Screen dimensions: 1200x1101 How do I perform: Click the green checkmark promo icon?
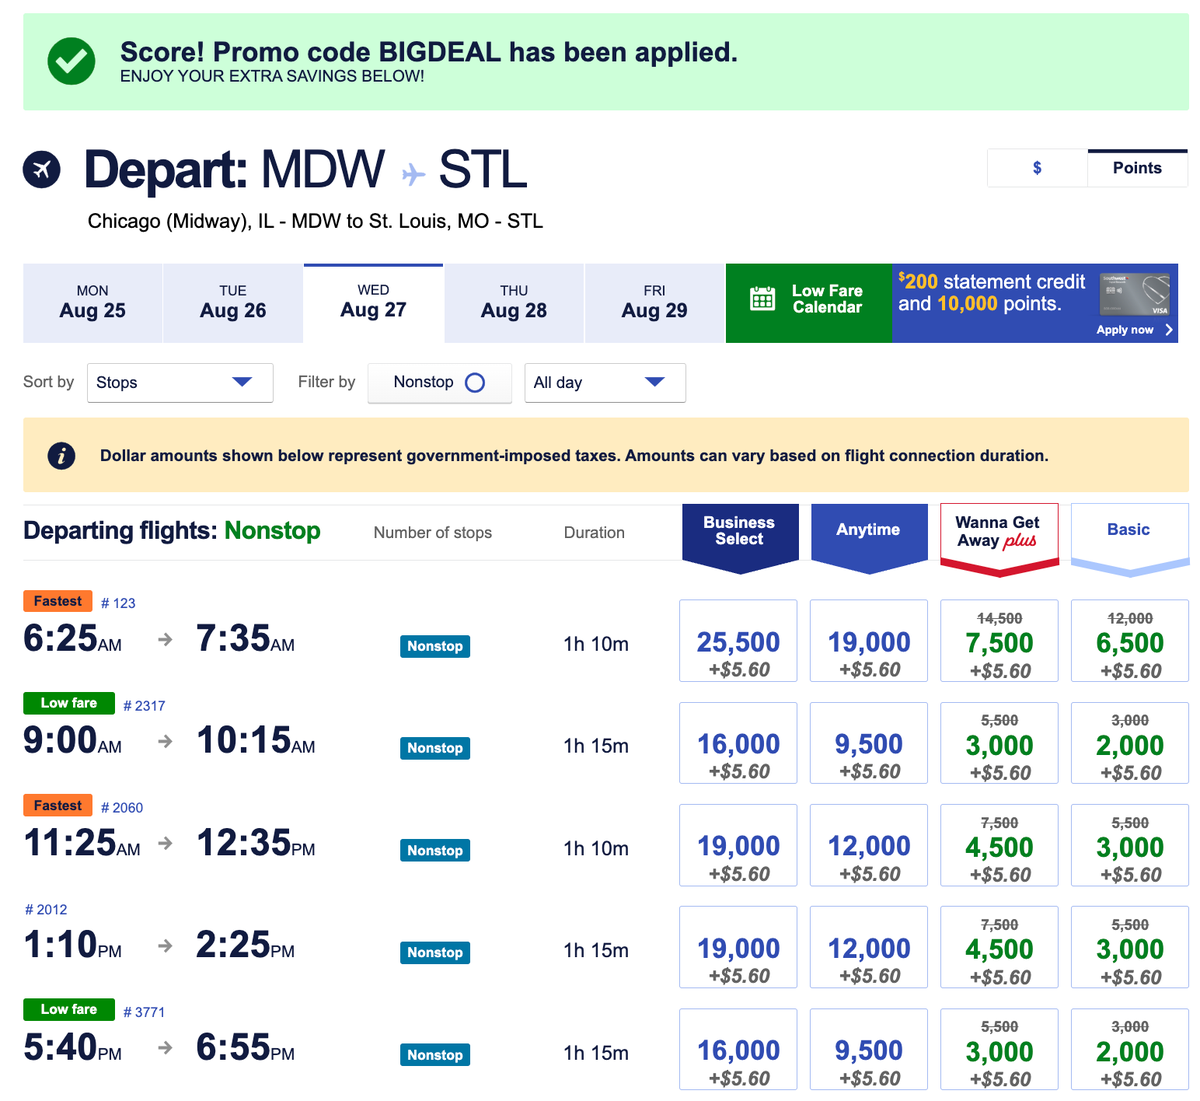72,62
